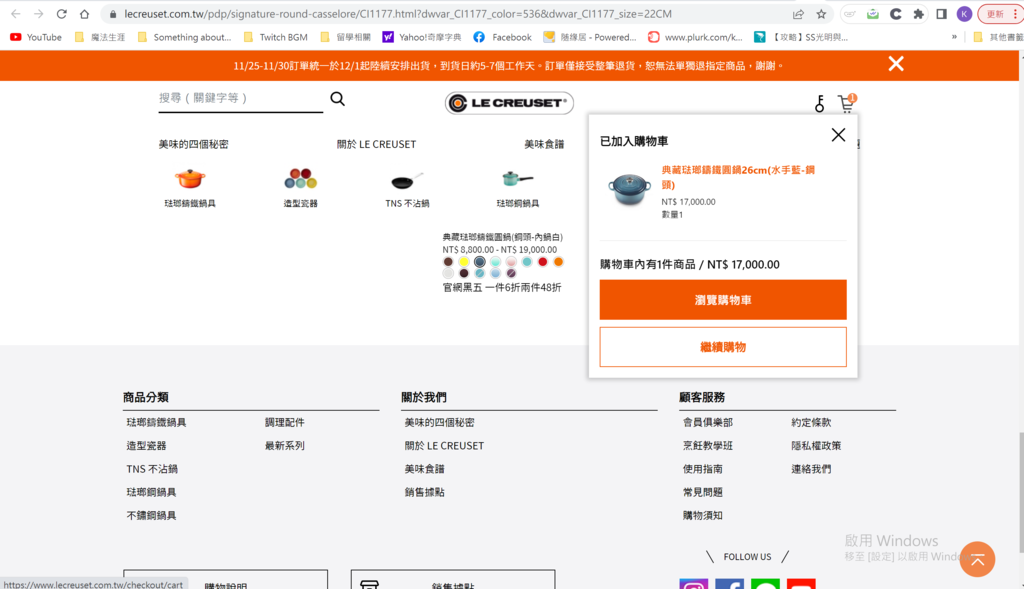Viewport: 1024px width, 589px height.
Task: Open the browser home page
Action: click(84, 14)
